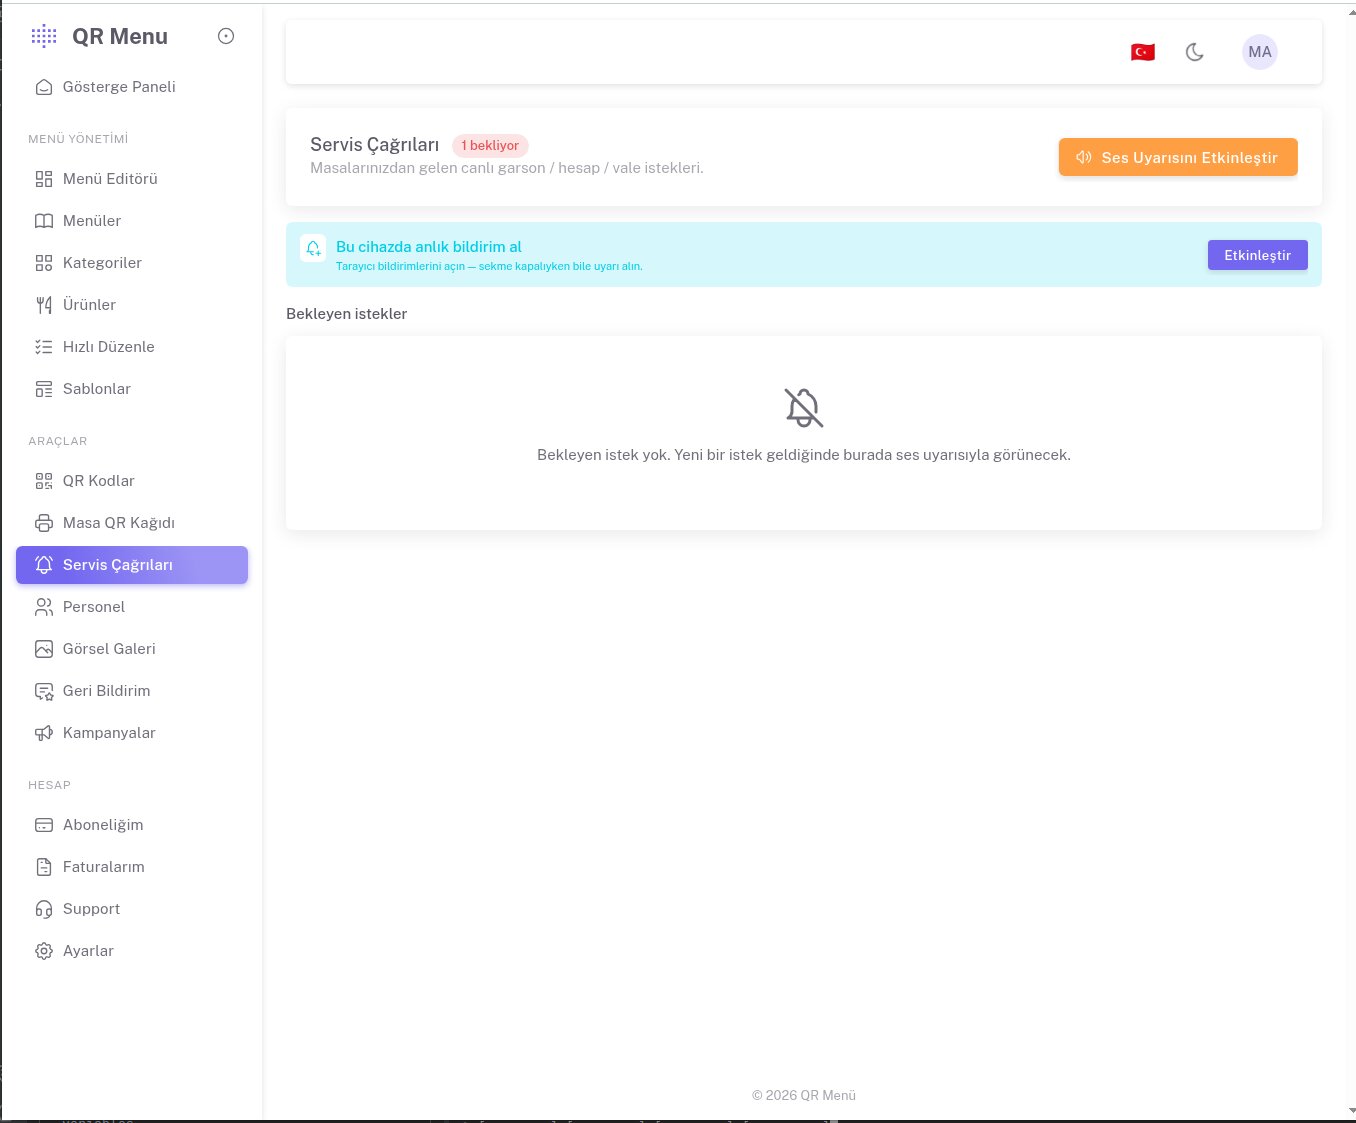Click the Kampanyalar megaphone icon
This screenshot has height=1123, width=1356.
click(44, 733)
